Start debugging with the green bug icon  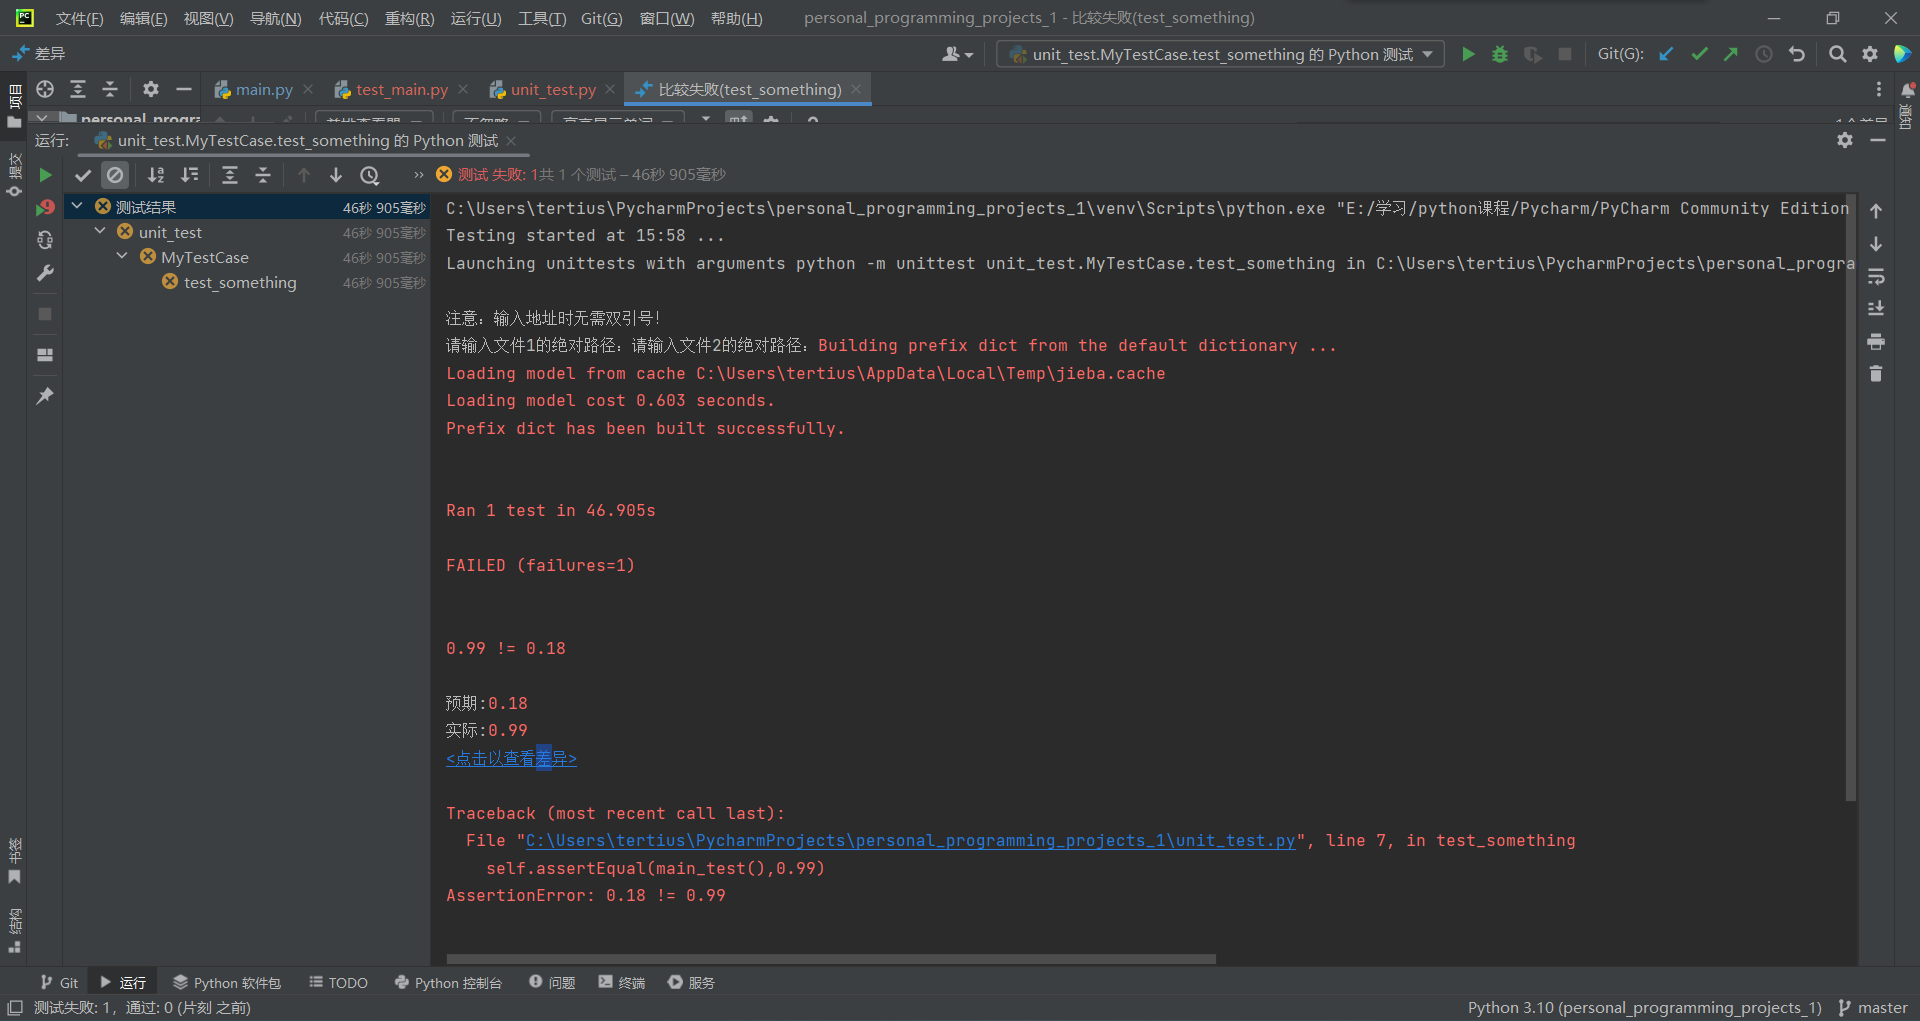[1500, 54]
